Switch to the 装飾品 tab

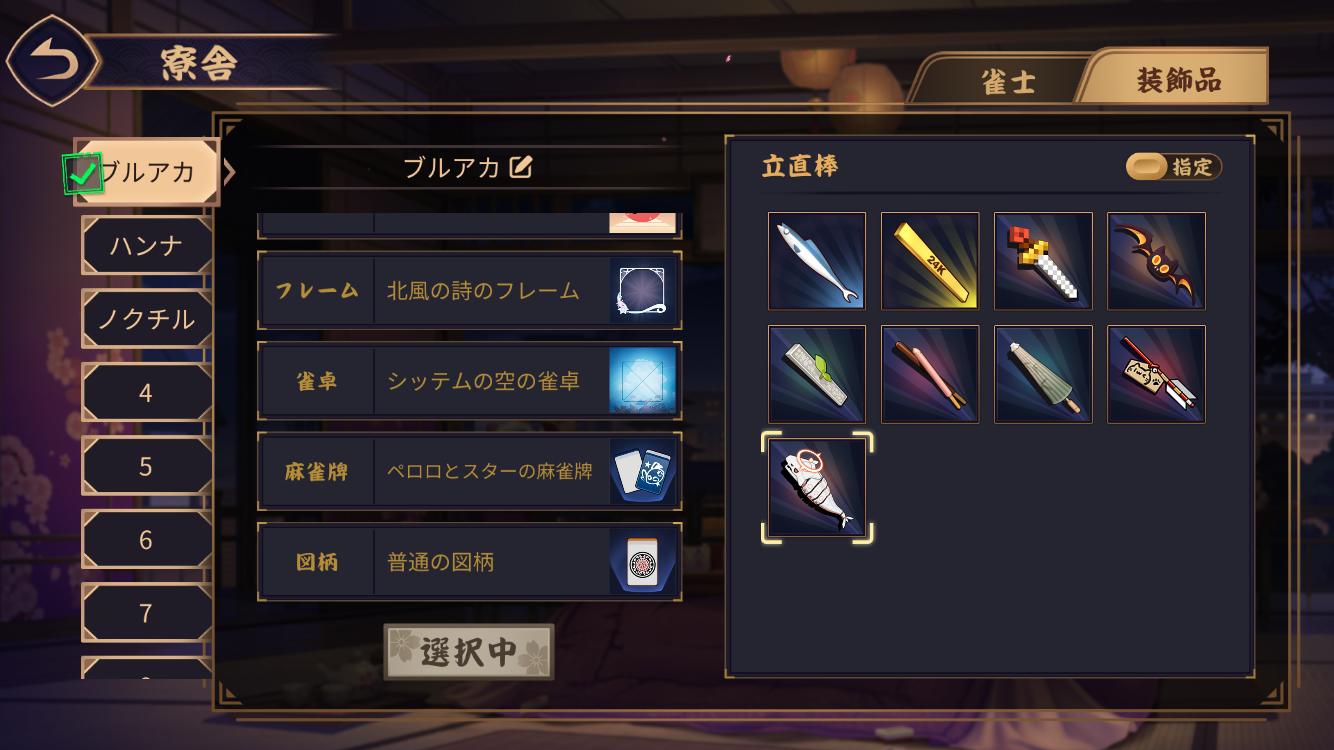pos(1178,79)
